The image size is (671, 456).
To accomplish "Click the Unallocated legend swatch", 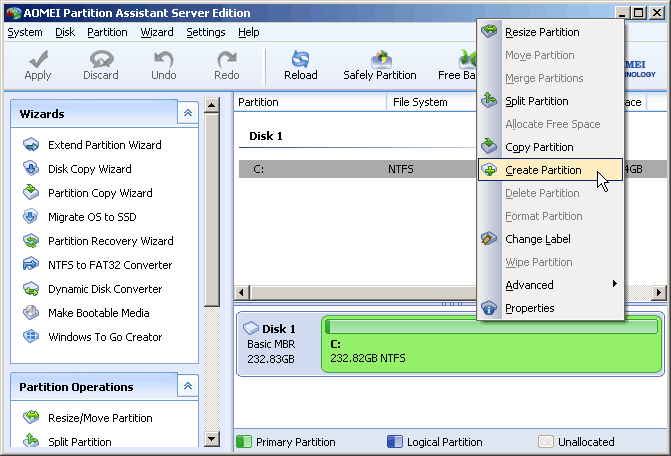I will (546, 441).
